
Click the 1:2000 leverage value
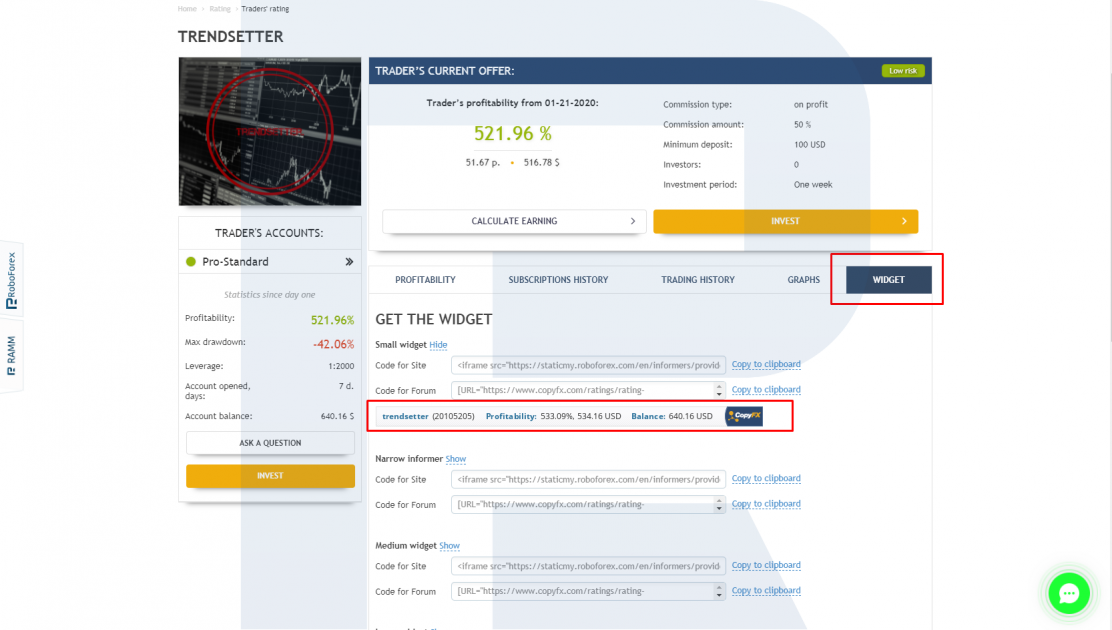(341, 366)
